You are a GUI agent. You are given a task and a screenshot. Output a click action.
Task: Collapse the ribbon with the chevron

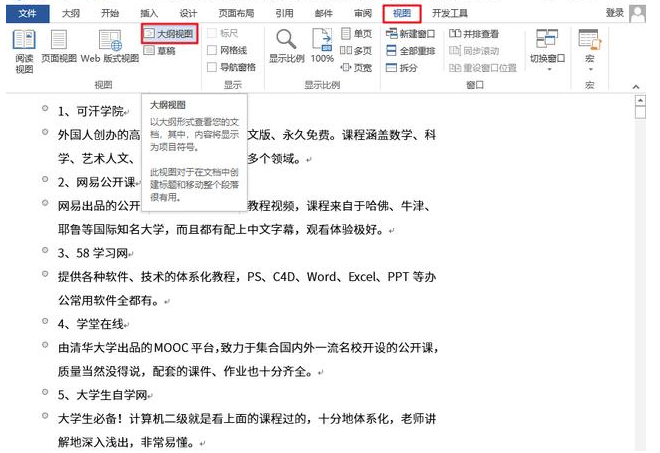[636, 87]
